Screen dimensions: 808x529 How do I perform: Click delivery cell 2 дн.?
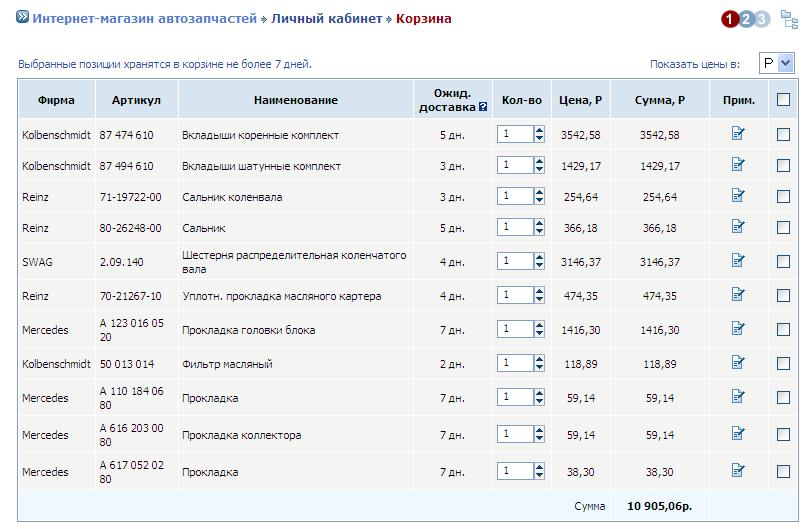[452, 364]
